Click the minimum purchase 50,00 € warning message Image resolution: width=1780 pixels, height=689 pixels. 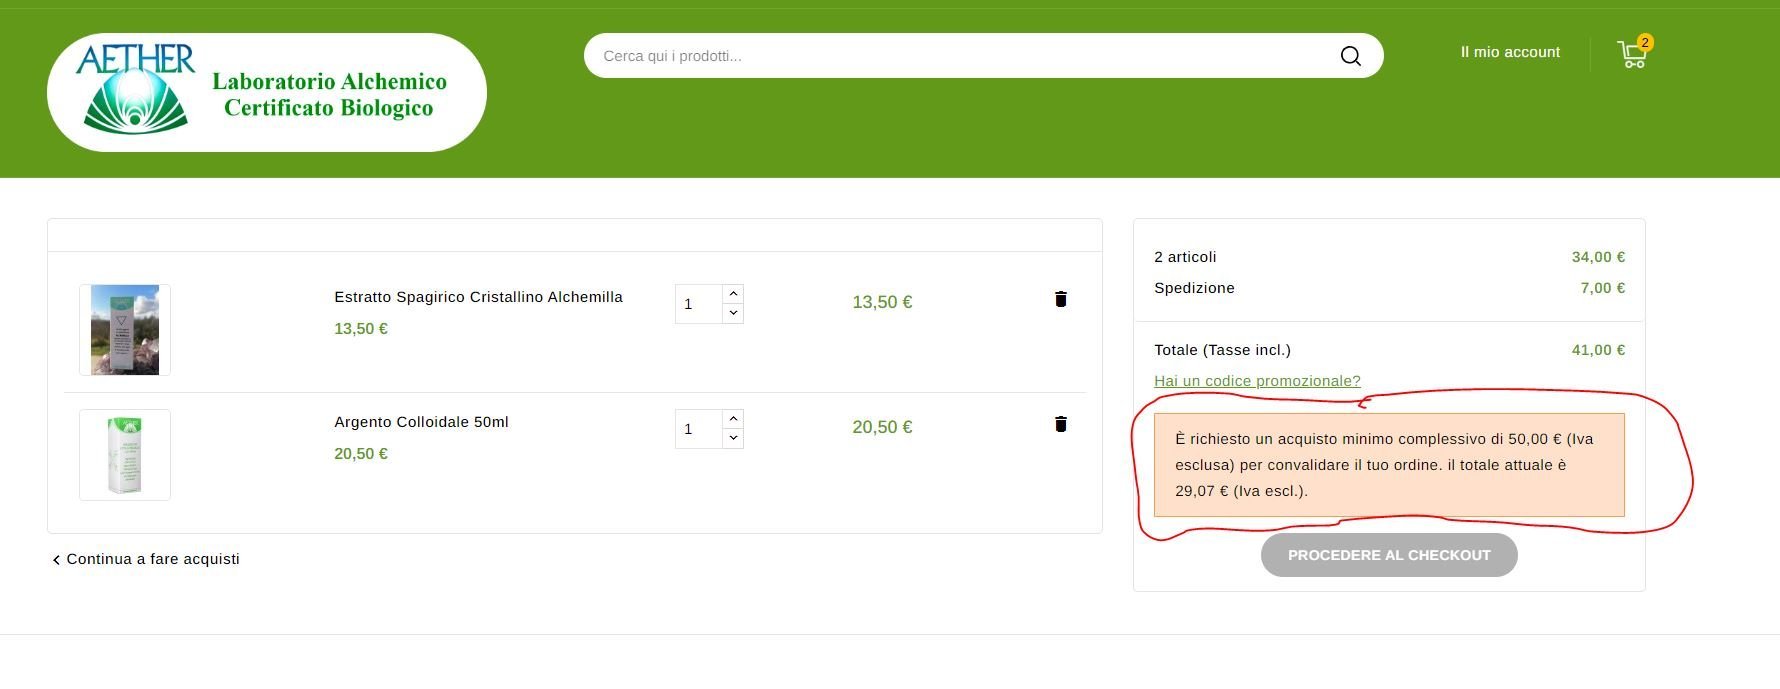point(1389,465)
